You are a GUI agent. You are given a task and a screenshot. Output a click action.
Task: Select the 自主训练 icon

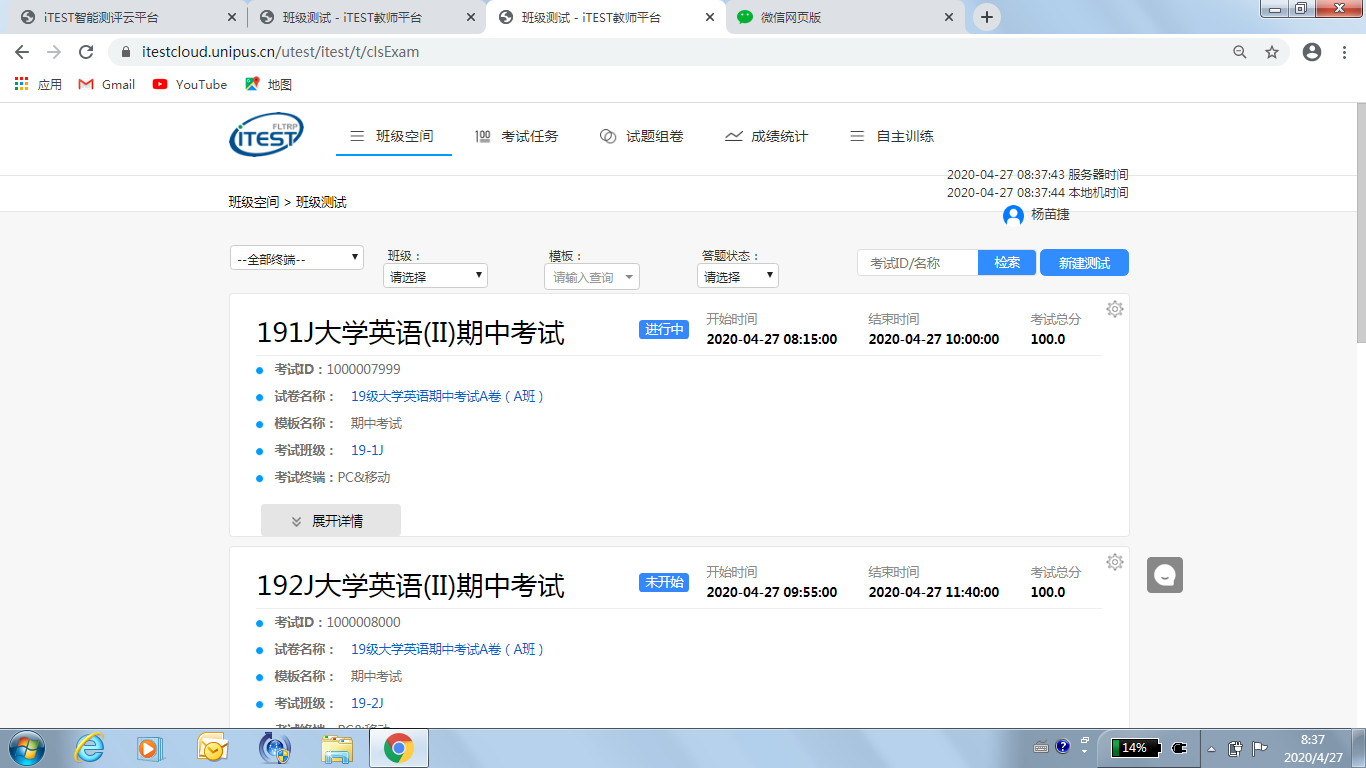coord(856,136)
